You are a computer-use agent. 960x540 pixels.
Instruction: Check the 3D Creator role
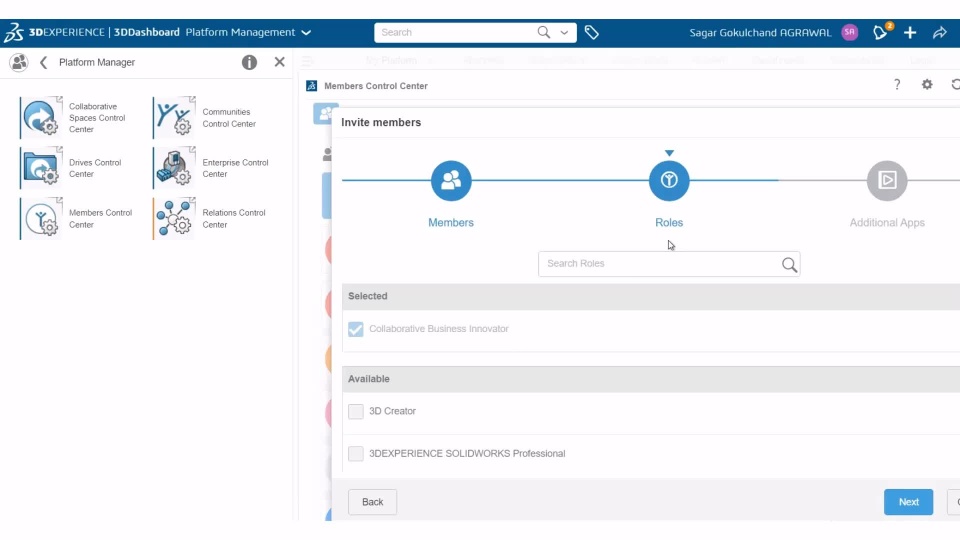click(x=356, y=411)
